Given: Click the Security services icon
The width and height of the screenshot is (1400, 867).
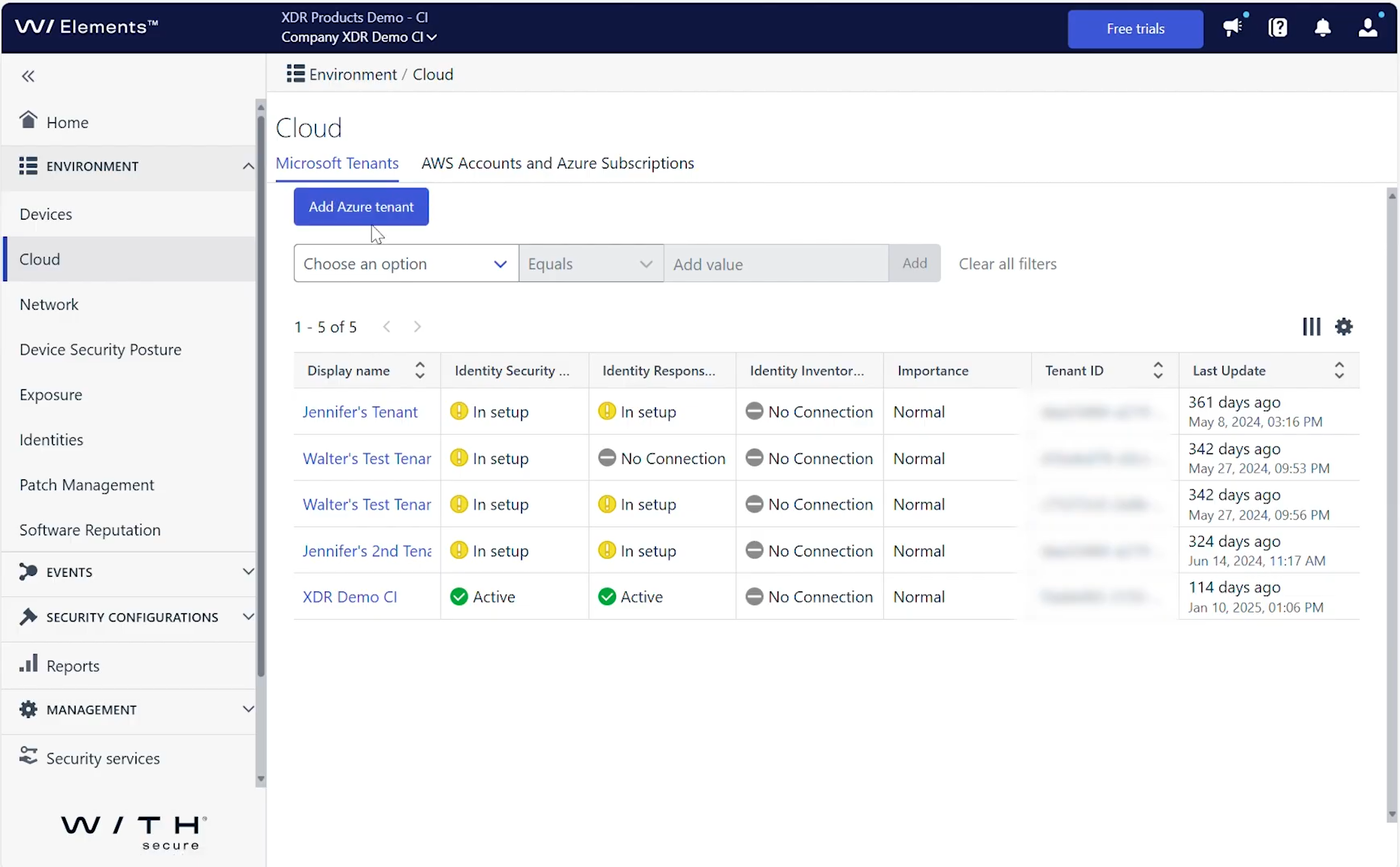Looking at the screenshot, I should [x=28, y=757].
